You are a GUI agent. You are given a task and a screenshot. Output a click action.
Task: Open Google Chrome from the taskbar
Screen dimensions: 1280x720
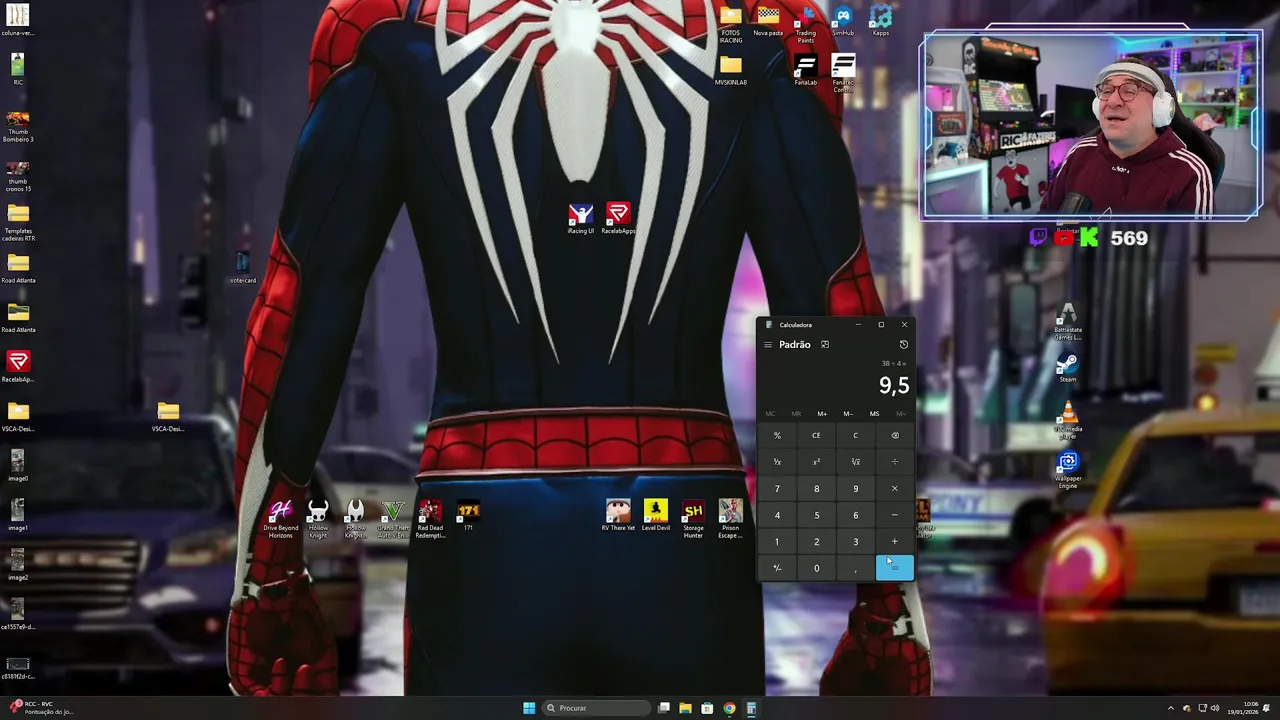coord(729,708)
